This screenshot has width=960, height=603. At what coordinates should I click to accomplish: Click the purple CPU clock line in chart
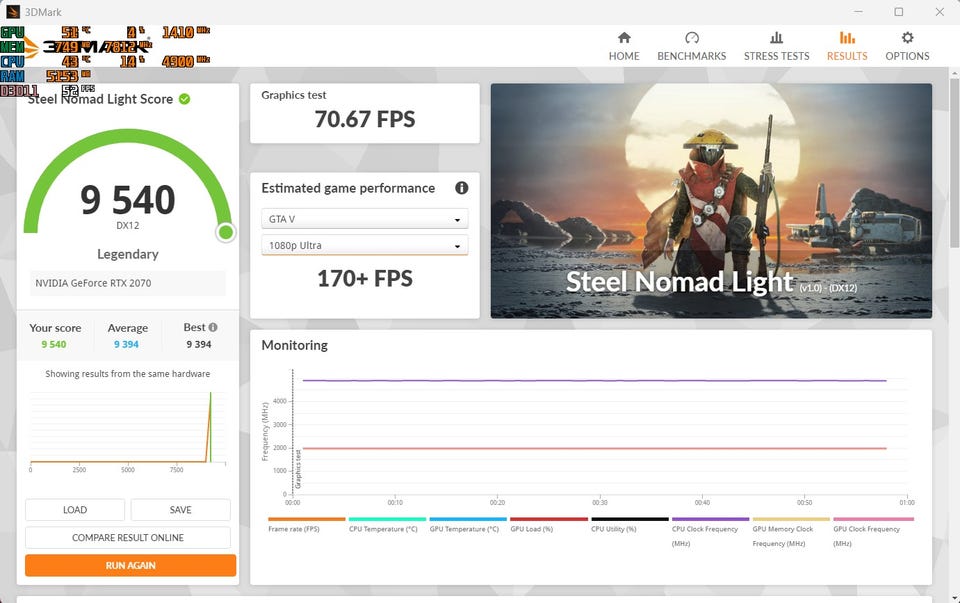pos(594,380)
